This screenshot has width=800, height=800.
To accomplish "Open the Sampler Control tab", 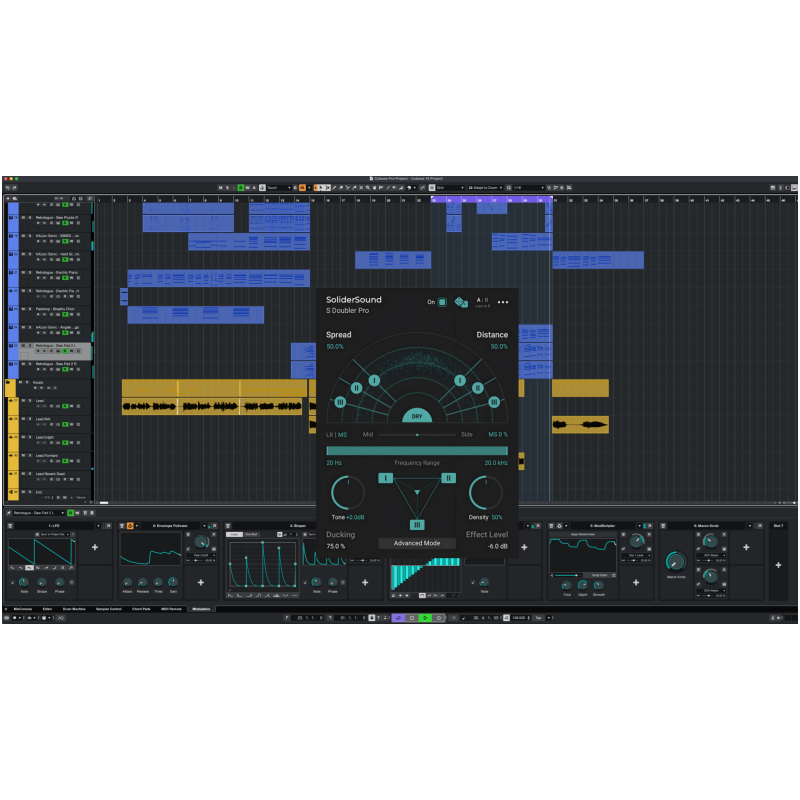I will [108, 609].
